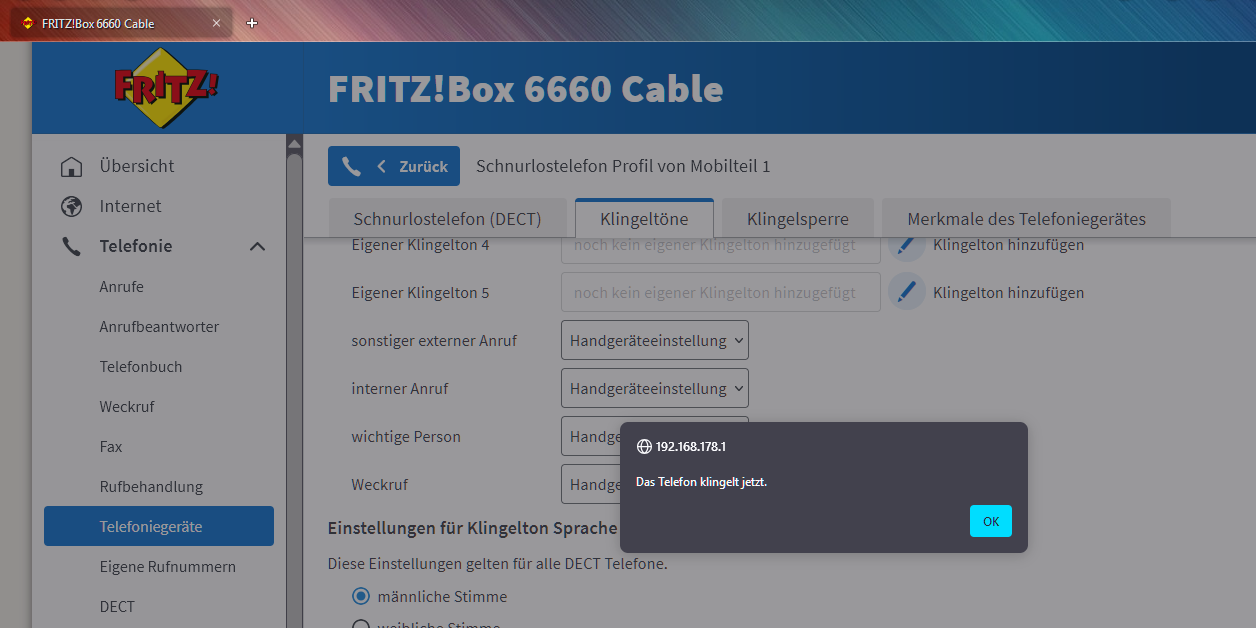
Task: Click the 'wichtige Person' label
Action: [x=406, y=436]
